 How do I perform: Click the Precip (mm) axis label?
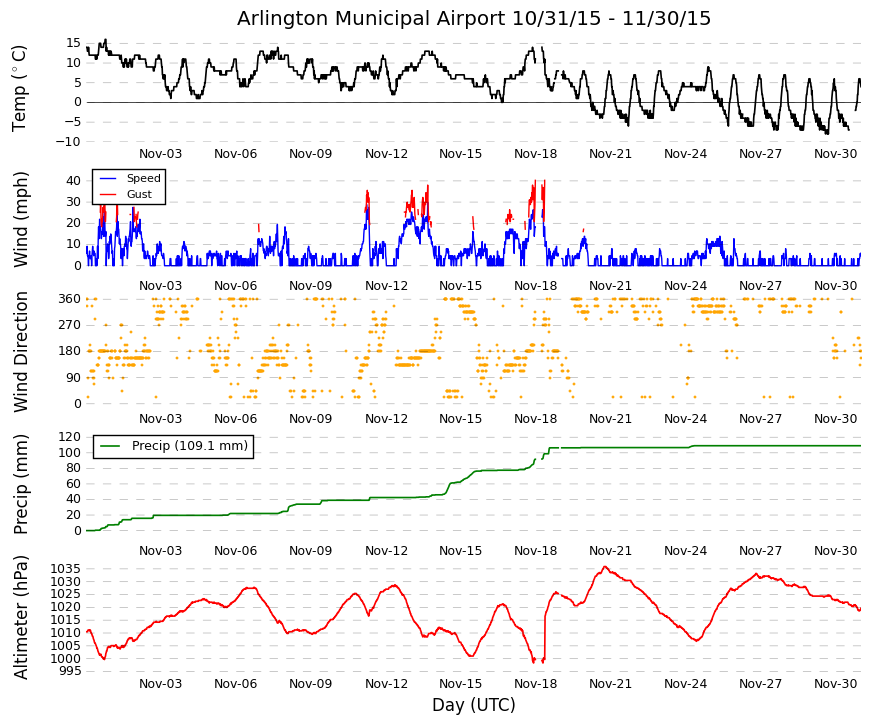(x=19, y=484)
